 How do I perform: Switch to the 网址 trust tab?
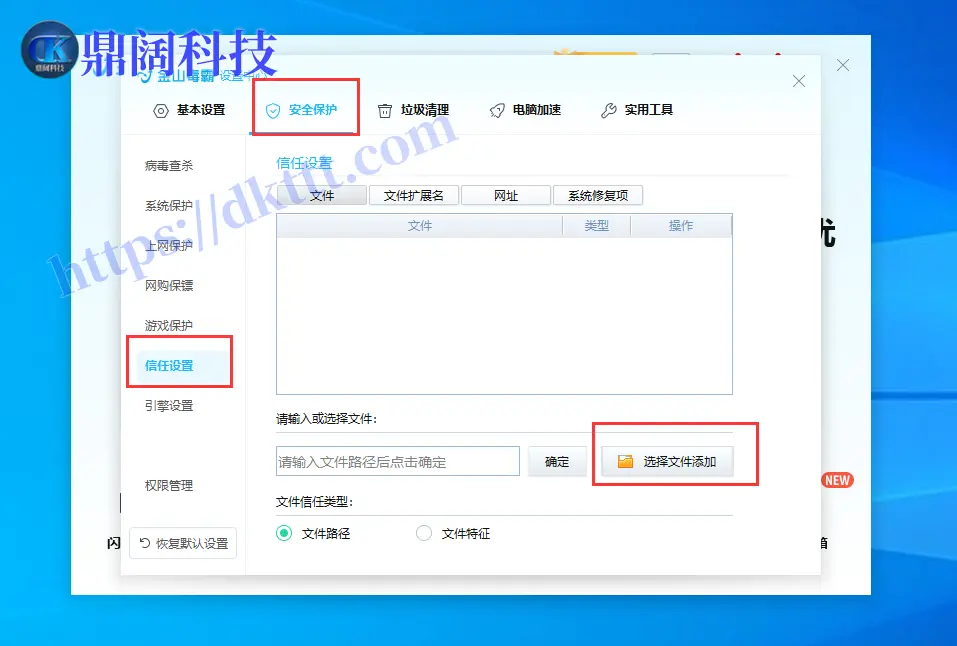506,196
